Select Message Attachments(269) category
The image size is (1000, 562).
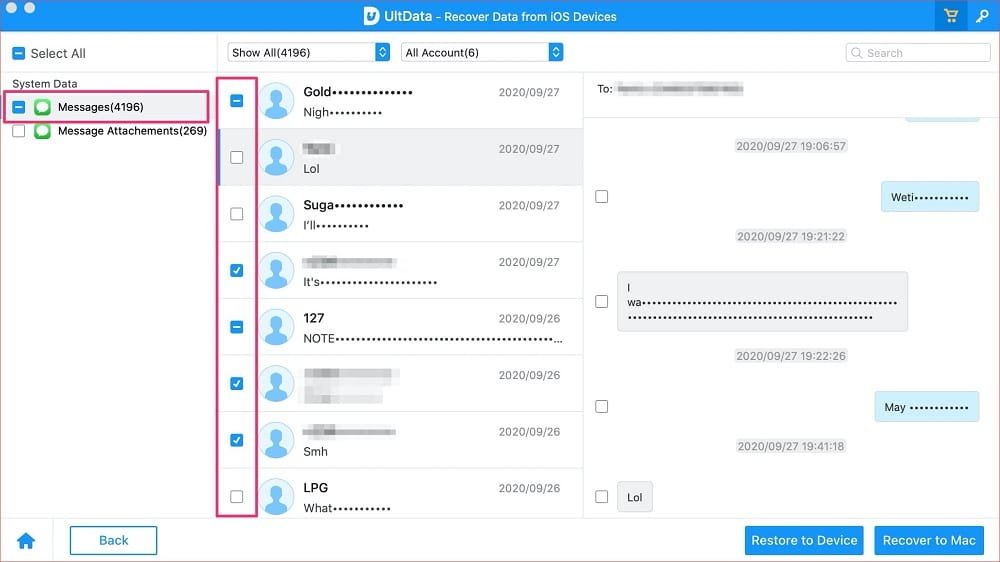pyautogui.click(x=132, y=131)
